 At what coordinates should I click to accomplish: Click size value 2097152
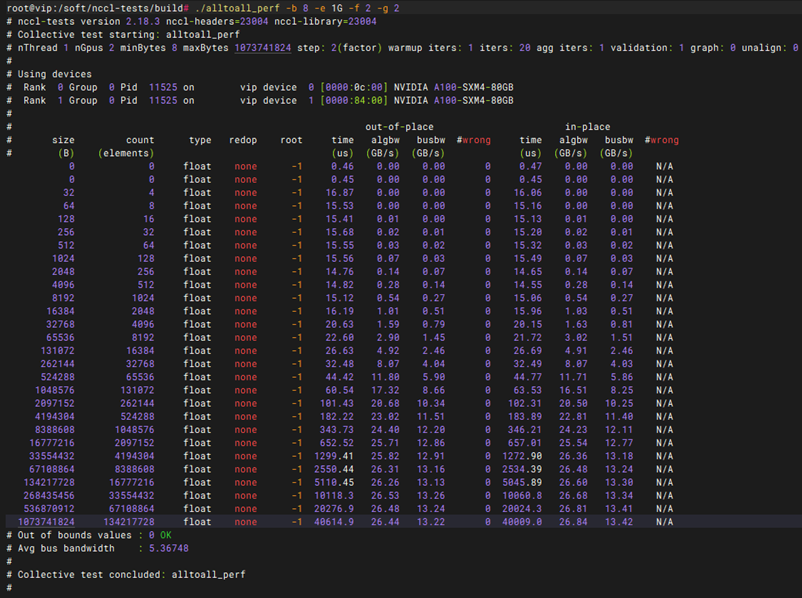tap(55, 404)
